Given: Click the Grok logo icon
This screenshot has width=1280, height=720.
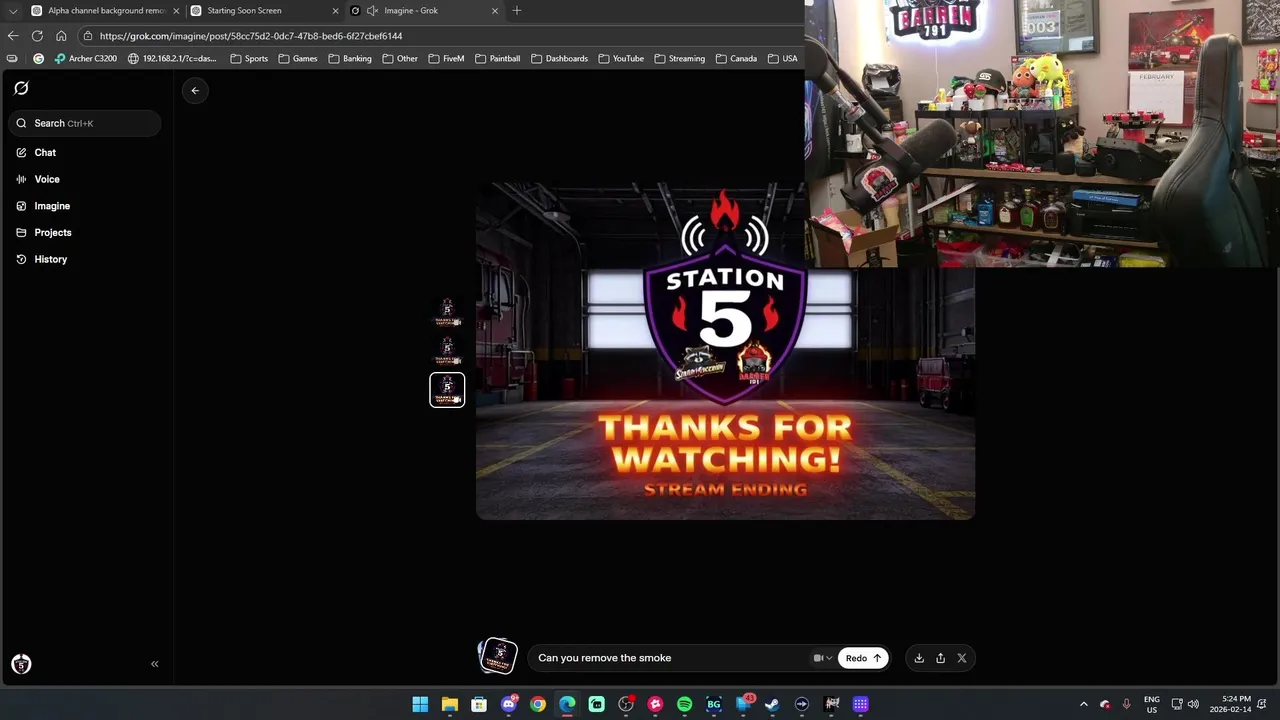Looking at the screenshot, I should (21, 88).
